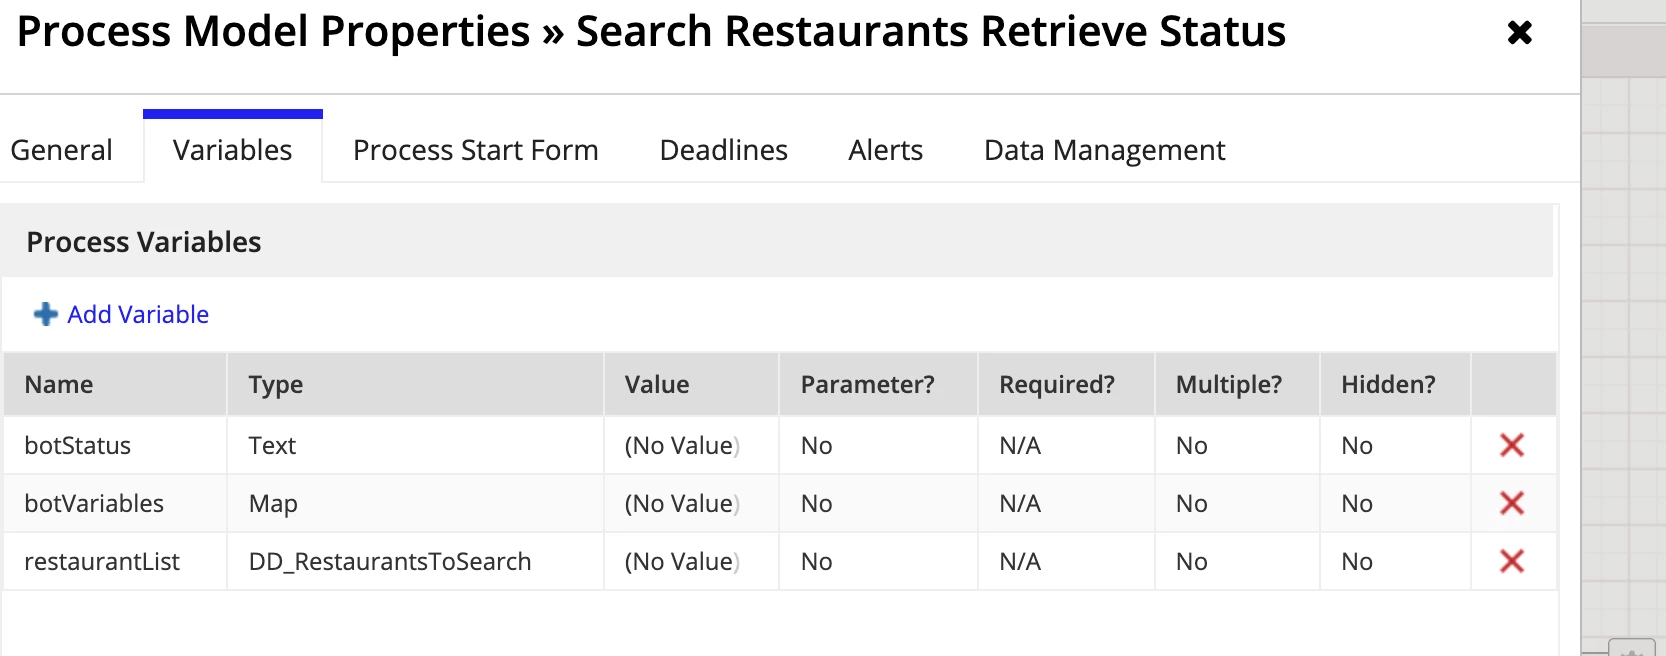Screen dimensions: 1666x656
Task: Close the Process Model Properties dialog
Action: coord(1520,33)
